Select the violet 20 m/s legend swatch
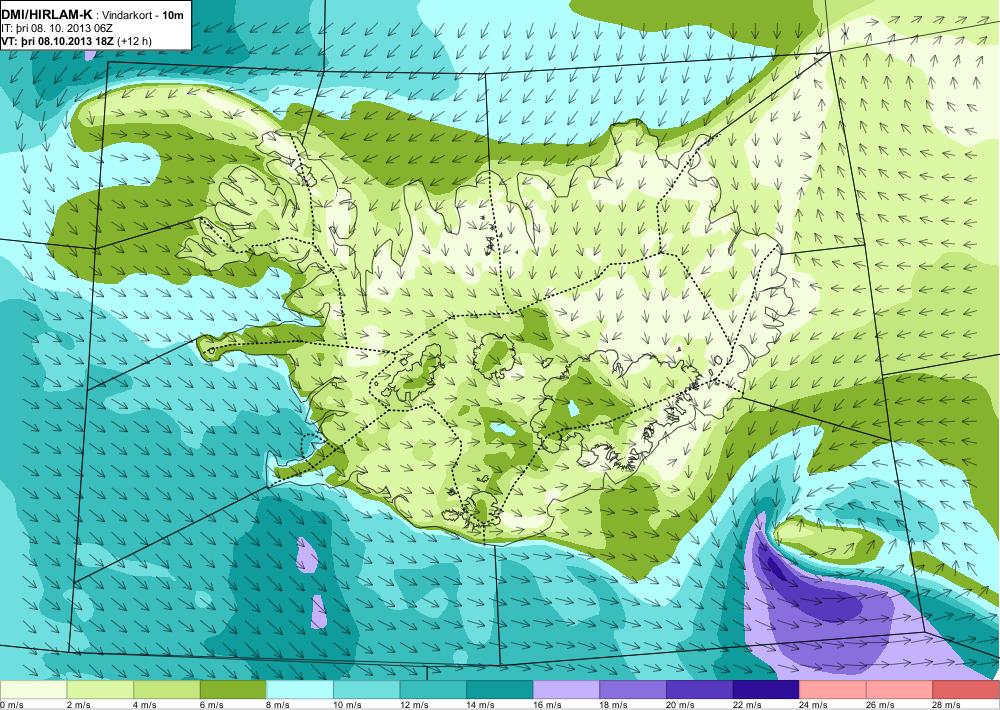The width and height of the screenshot is (1000, 710). coord(700,690)
